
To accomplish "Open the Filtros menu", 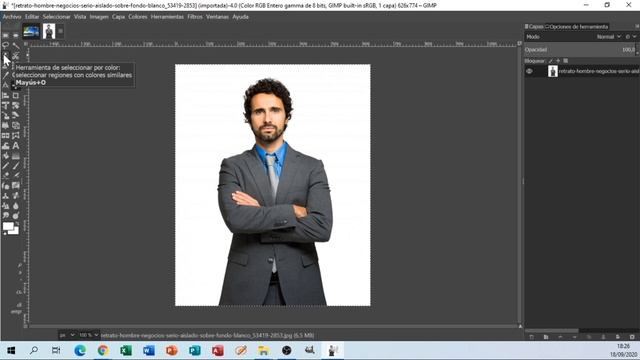I will (195, 17).
